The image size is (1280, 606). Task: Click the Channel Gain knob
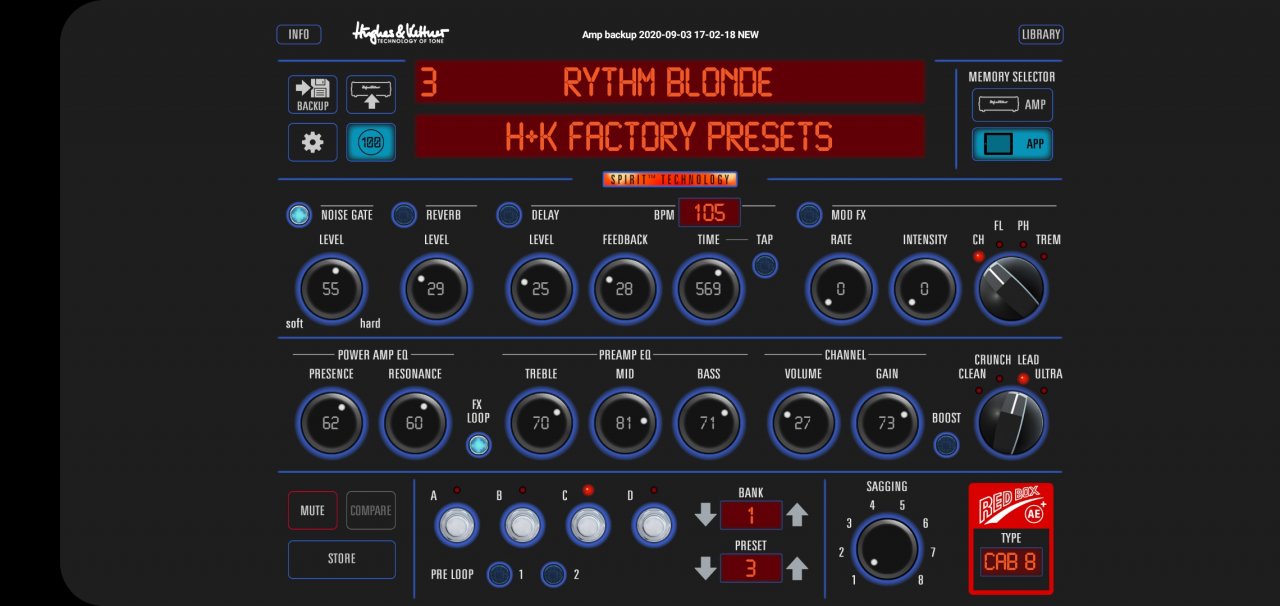point(887,423)
